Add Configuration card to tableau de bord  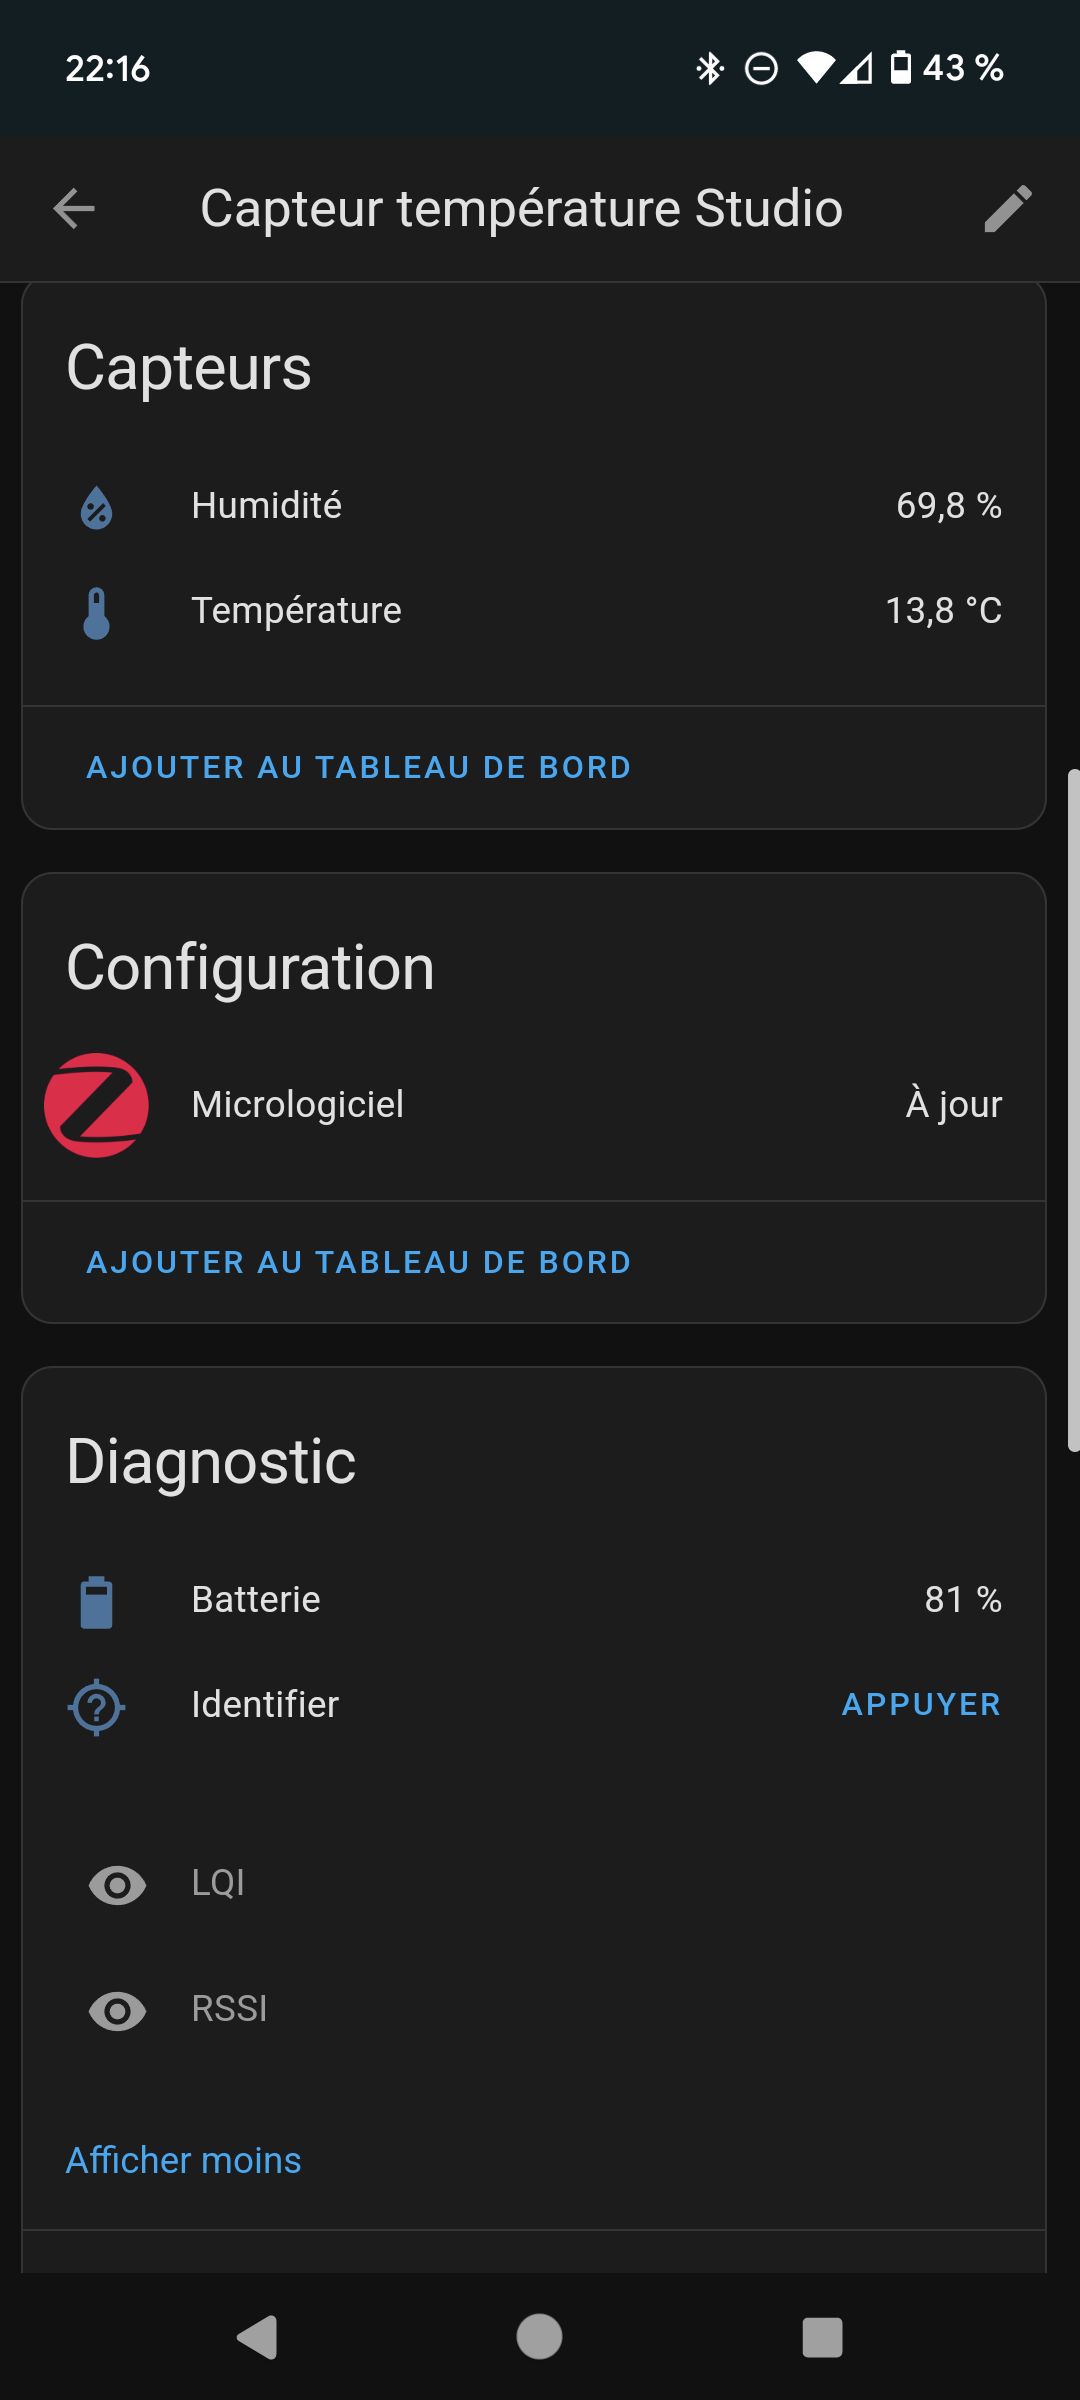(359, 1263)
